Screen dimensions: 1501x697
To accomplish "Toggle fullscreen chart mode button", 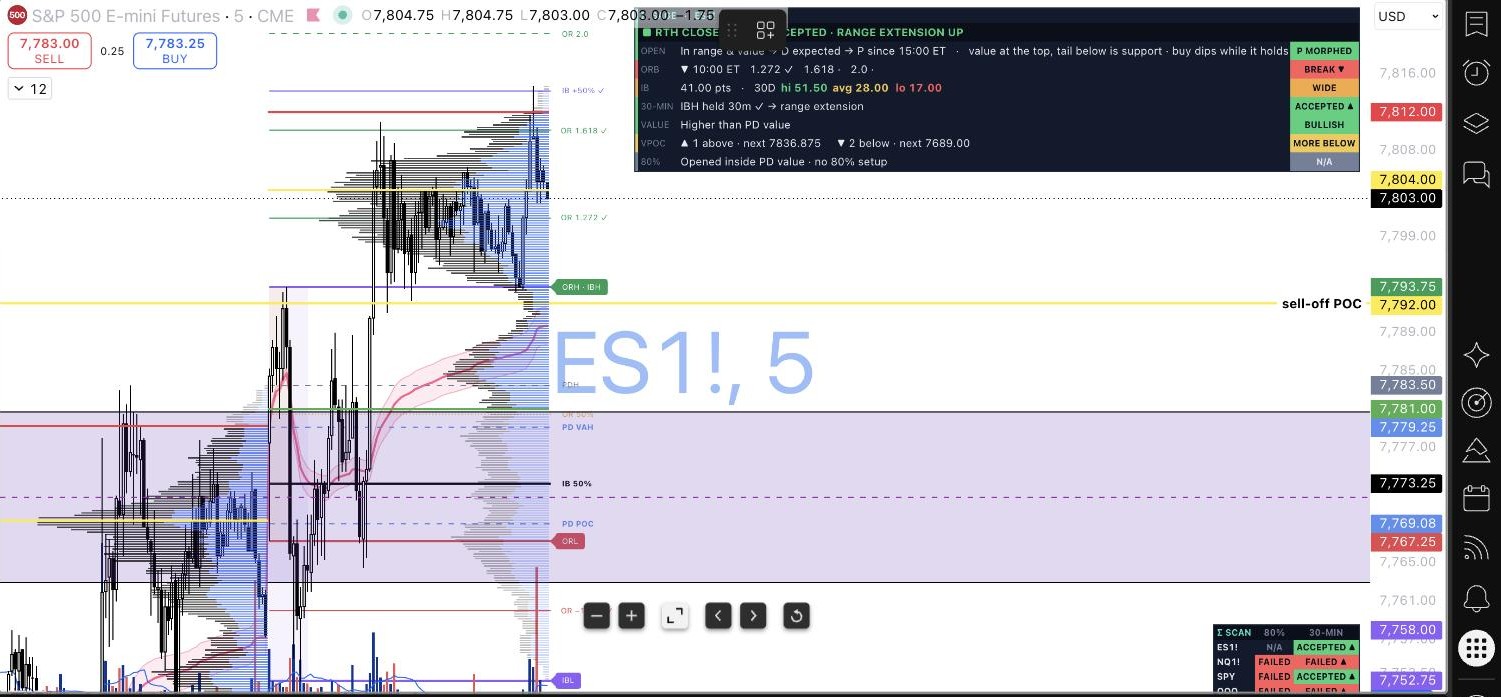I will point(675,616).
